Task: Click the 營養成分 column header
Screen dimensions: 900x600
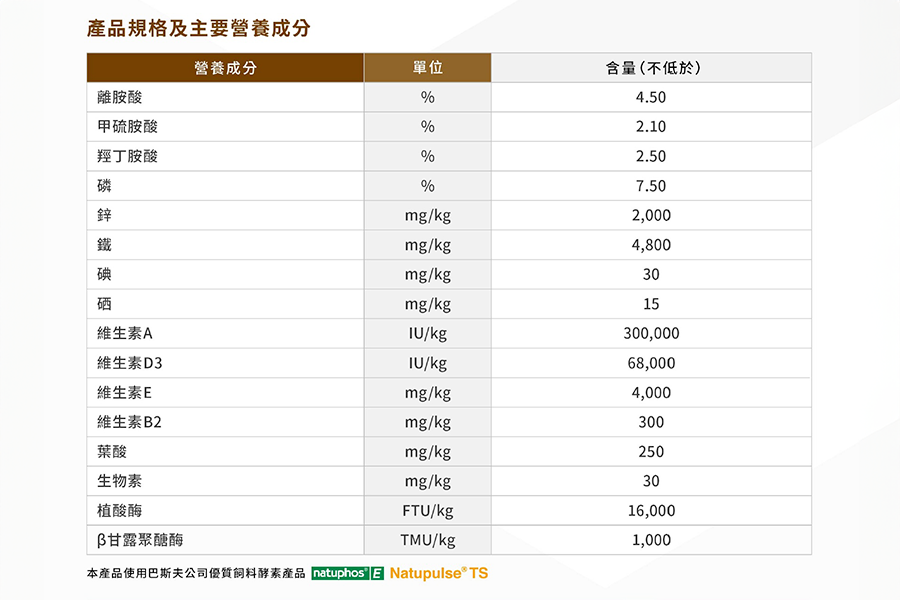Action: [225, 68]
